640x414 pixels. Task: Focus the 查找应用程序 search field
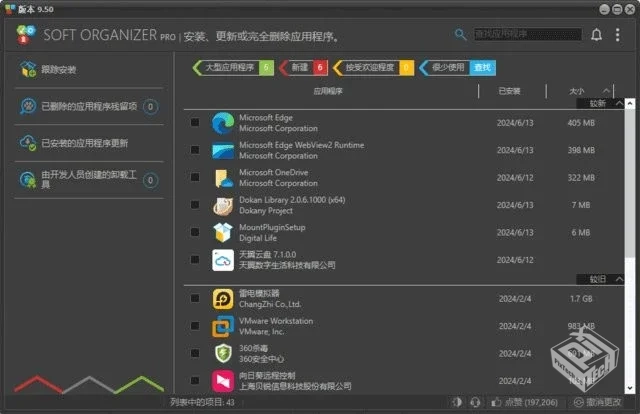(x=528, y=34)
